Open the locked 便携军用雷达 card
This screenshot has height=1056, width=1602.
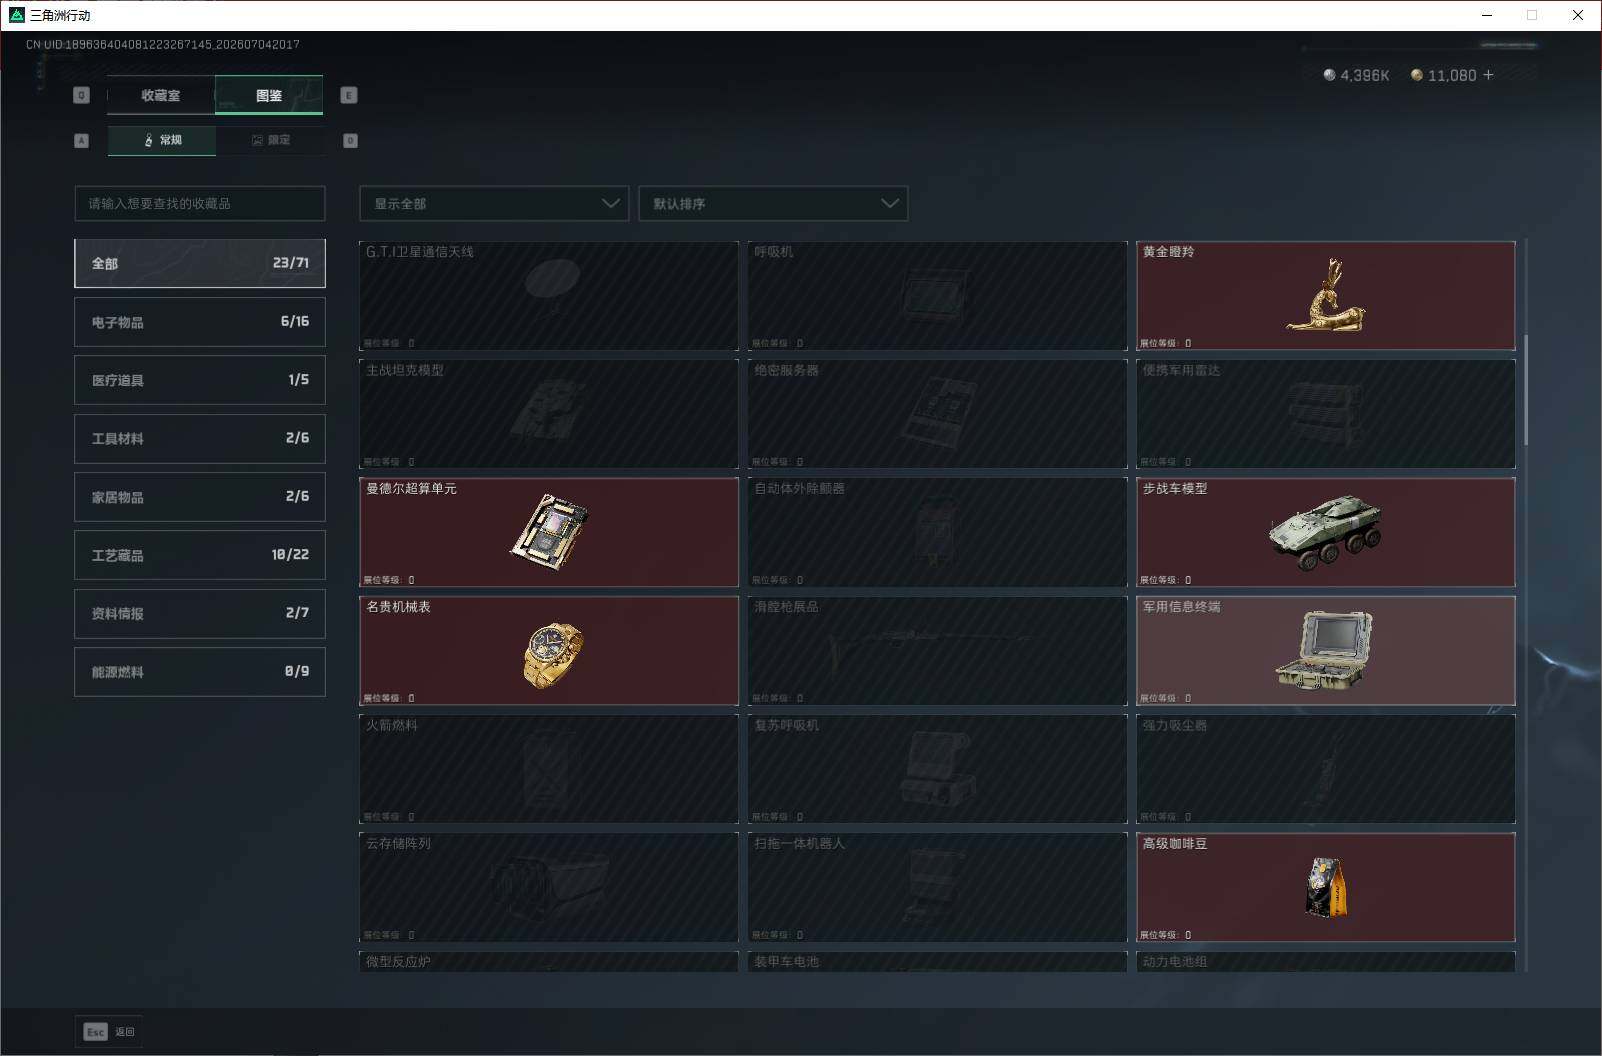pyautogui.click(x=1326, y=414)
